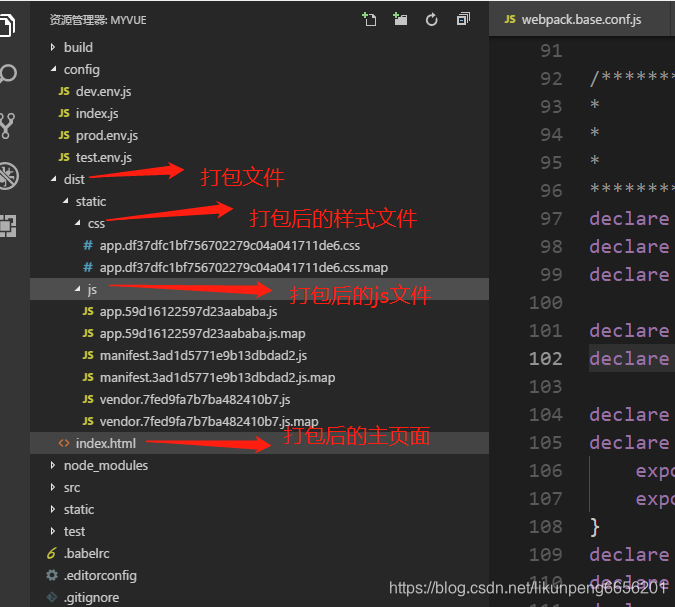The height and width of the screenshot is (607, 675).
Task: Open the .gitignore file
Action: tap(259, 598)
